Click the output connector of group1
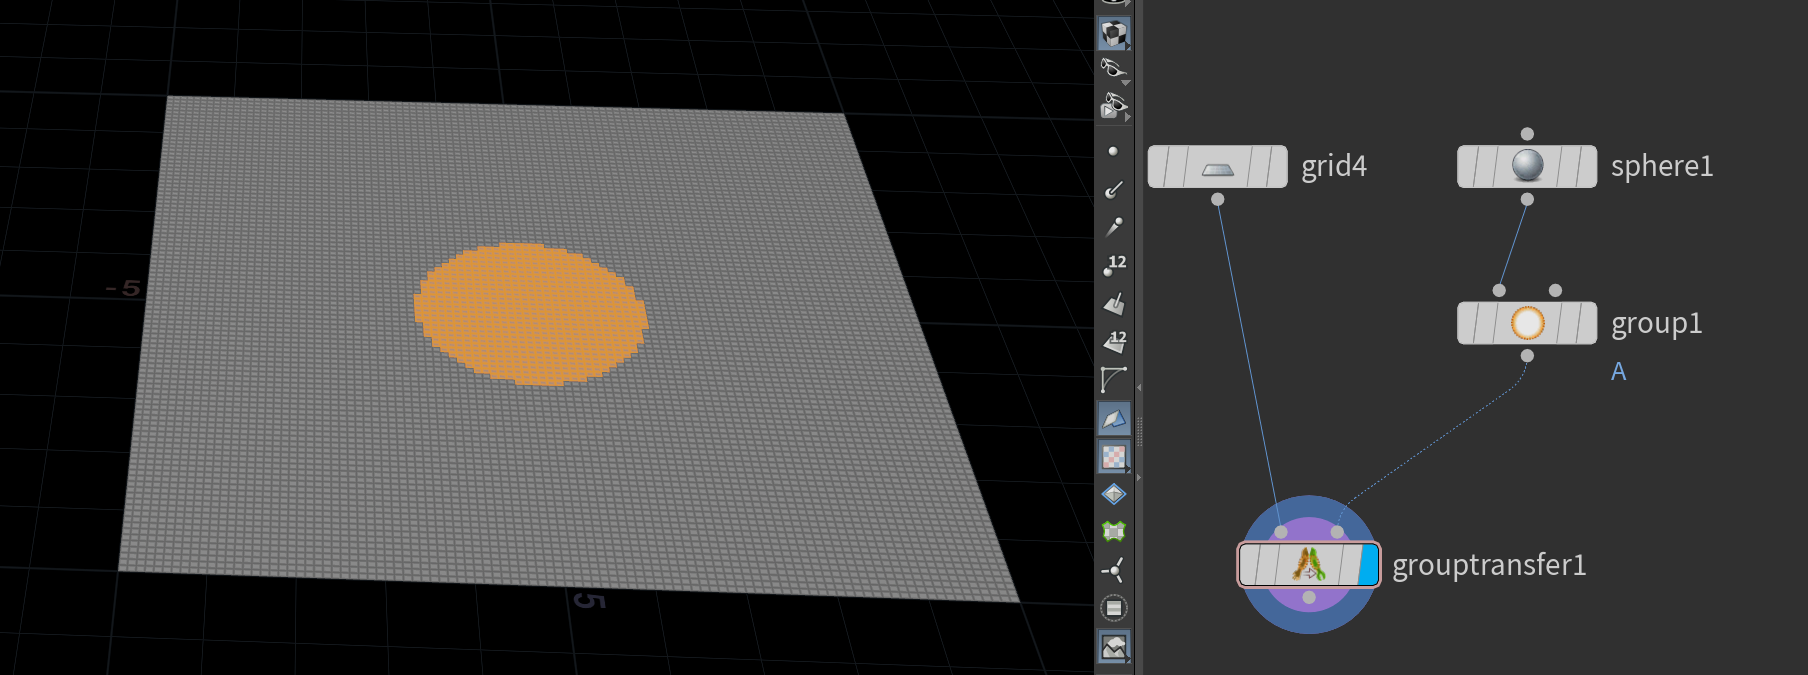This screenshot has height=675, width=1808. 1527,356
